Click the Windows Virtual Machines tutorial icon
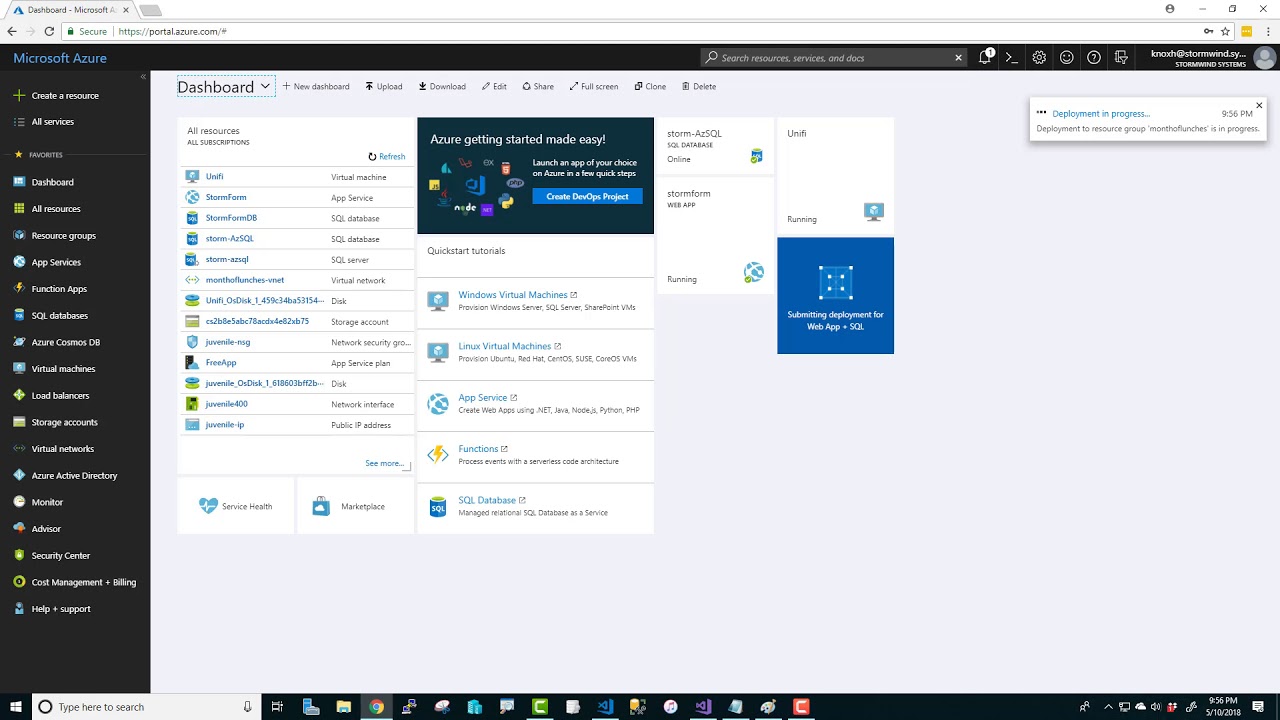1280x720 pixels. 438,301
